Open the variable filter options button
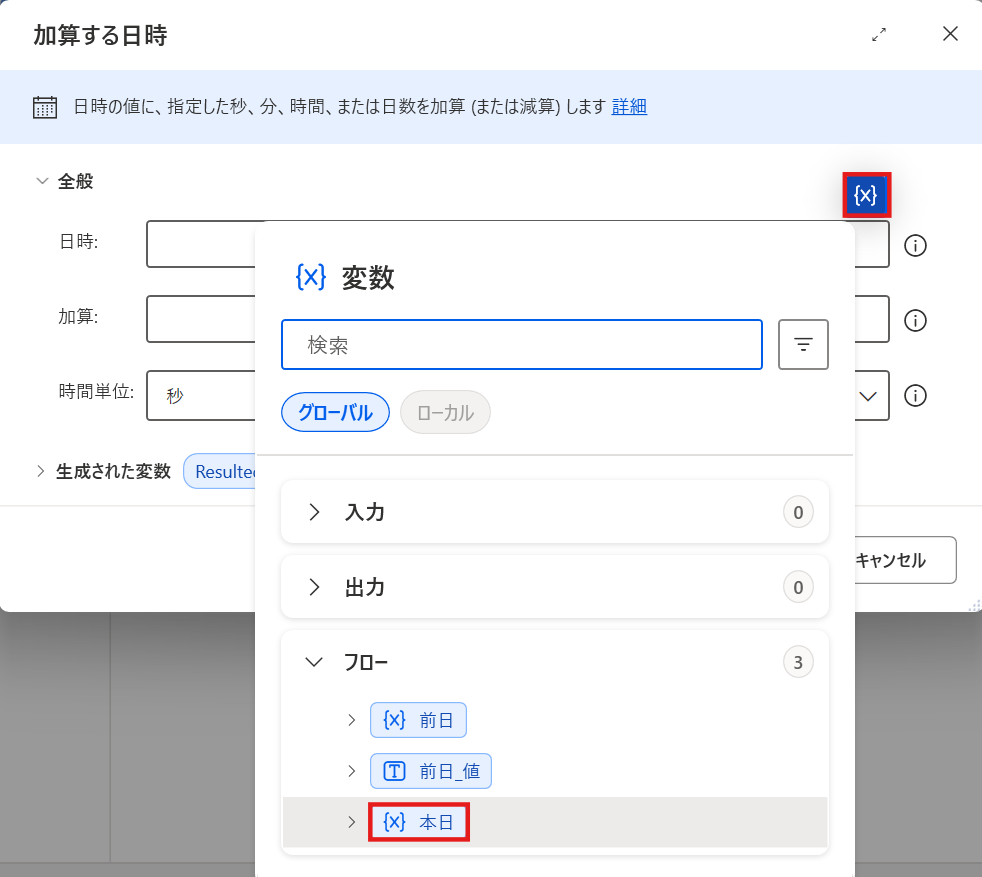 click(803, 345)
